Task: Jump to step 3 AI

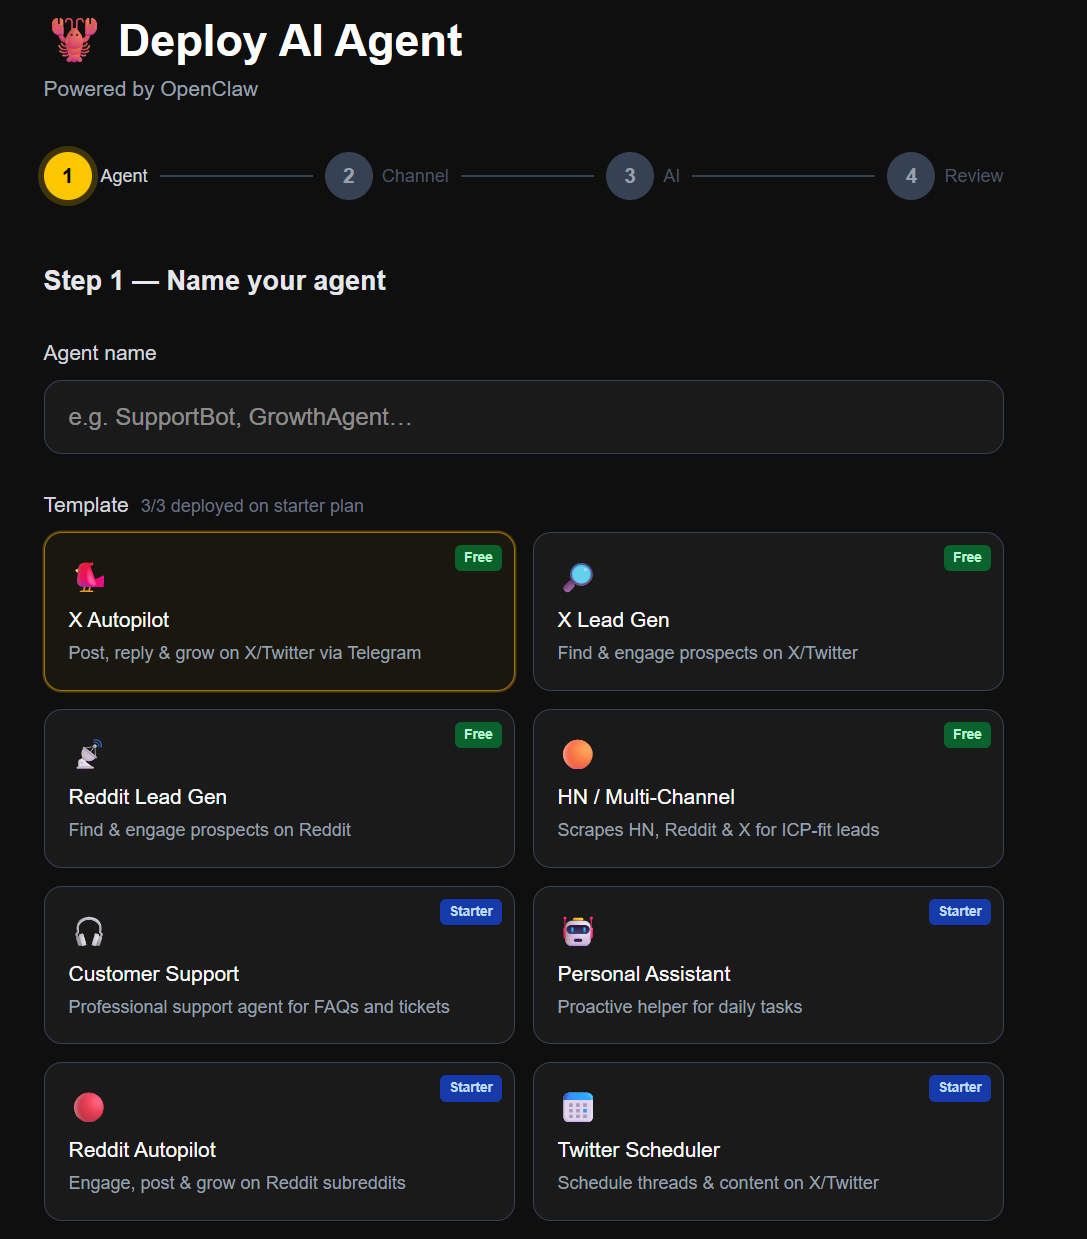Action: (630, 176)
